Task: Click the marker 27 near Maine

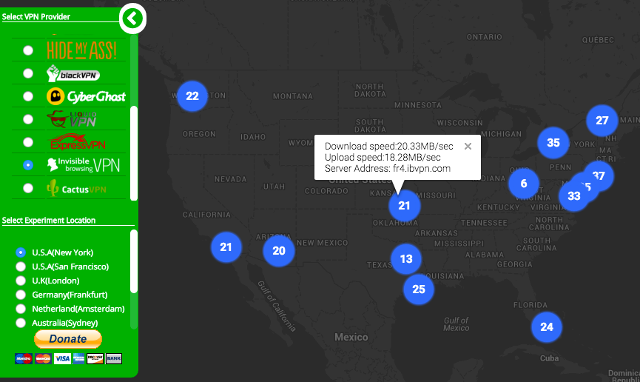Action: 602,120
